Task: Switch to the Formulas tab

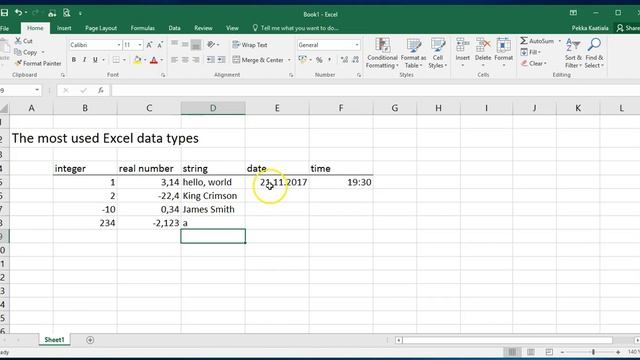Action: click(x=142, y=28)
